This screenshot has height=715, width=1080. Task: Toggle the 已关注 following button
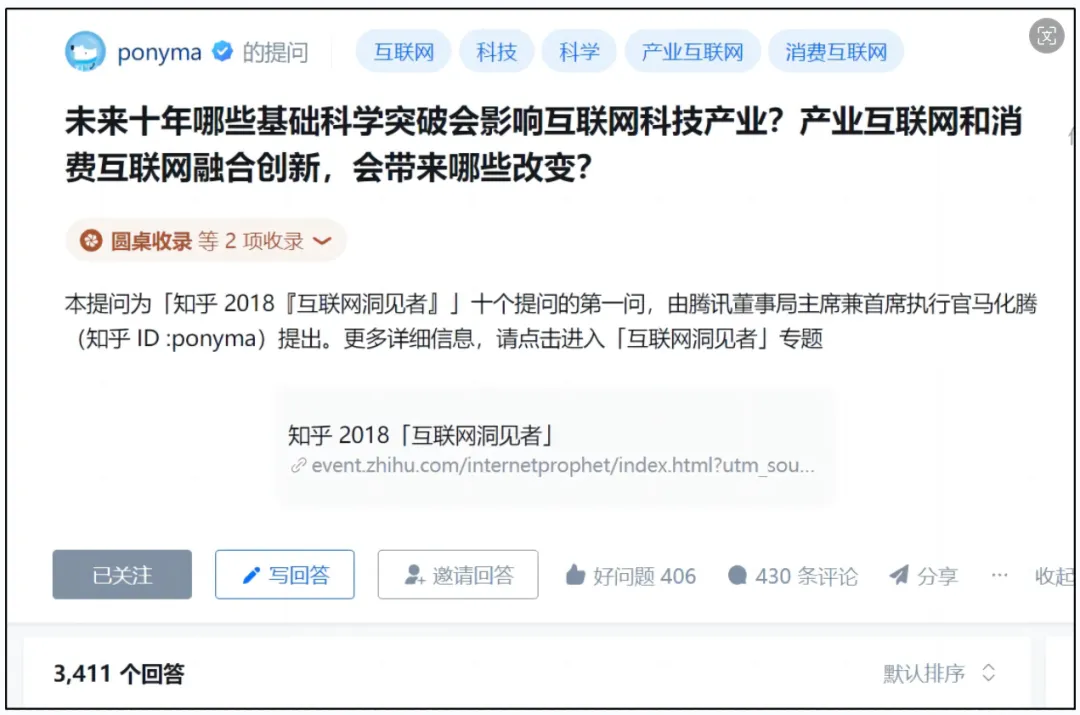pos(122,574)
